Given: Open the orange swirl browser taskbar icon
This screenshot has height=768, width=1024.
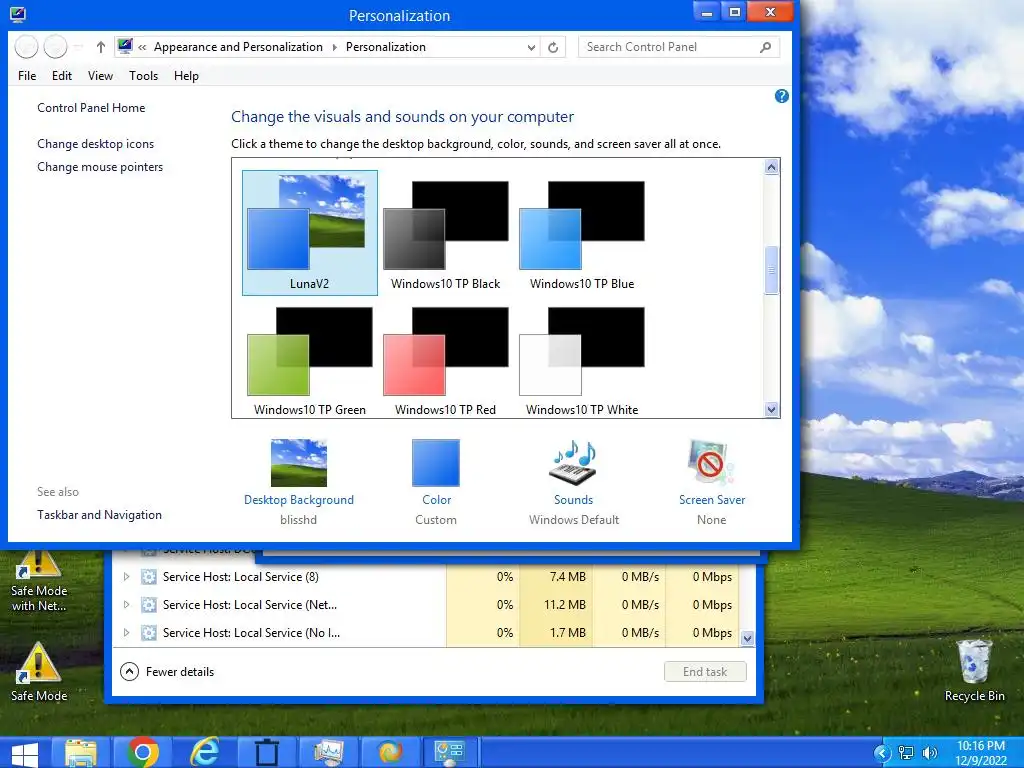Looking at the screenshot, I should tap(390, 752).
